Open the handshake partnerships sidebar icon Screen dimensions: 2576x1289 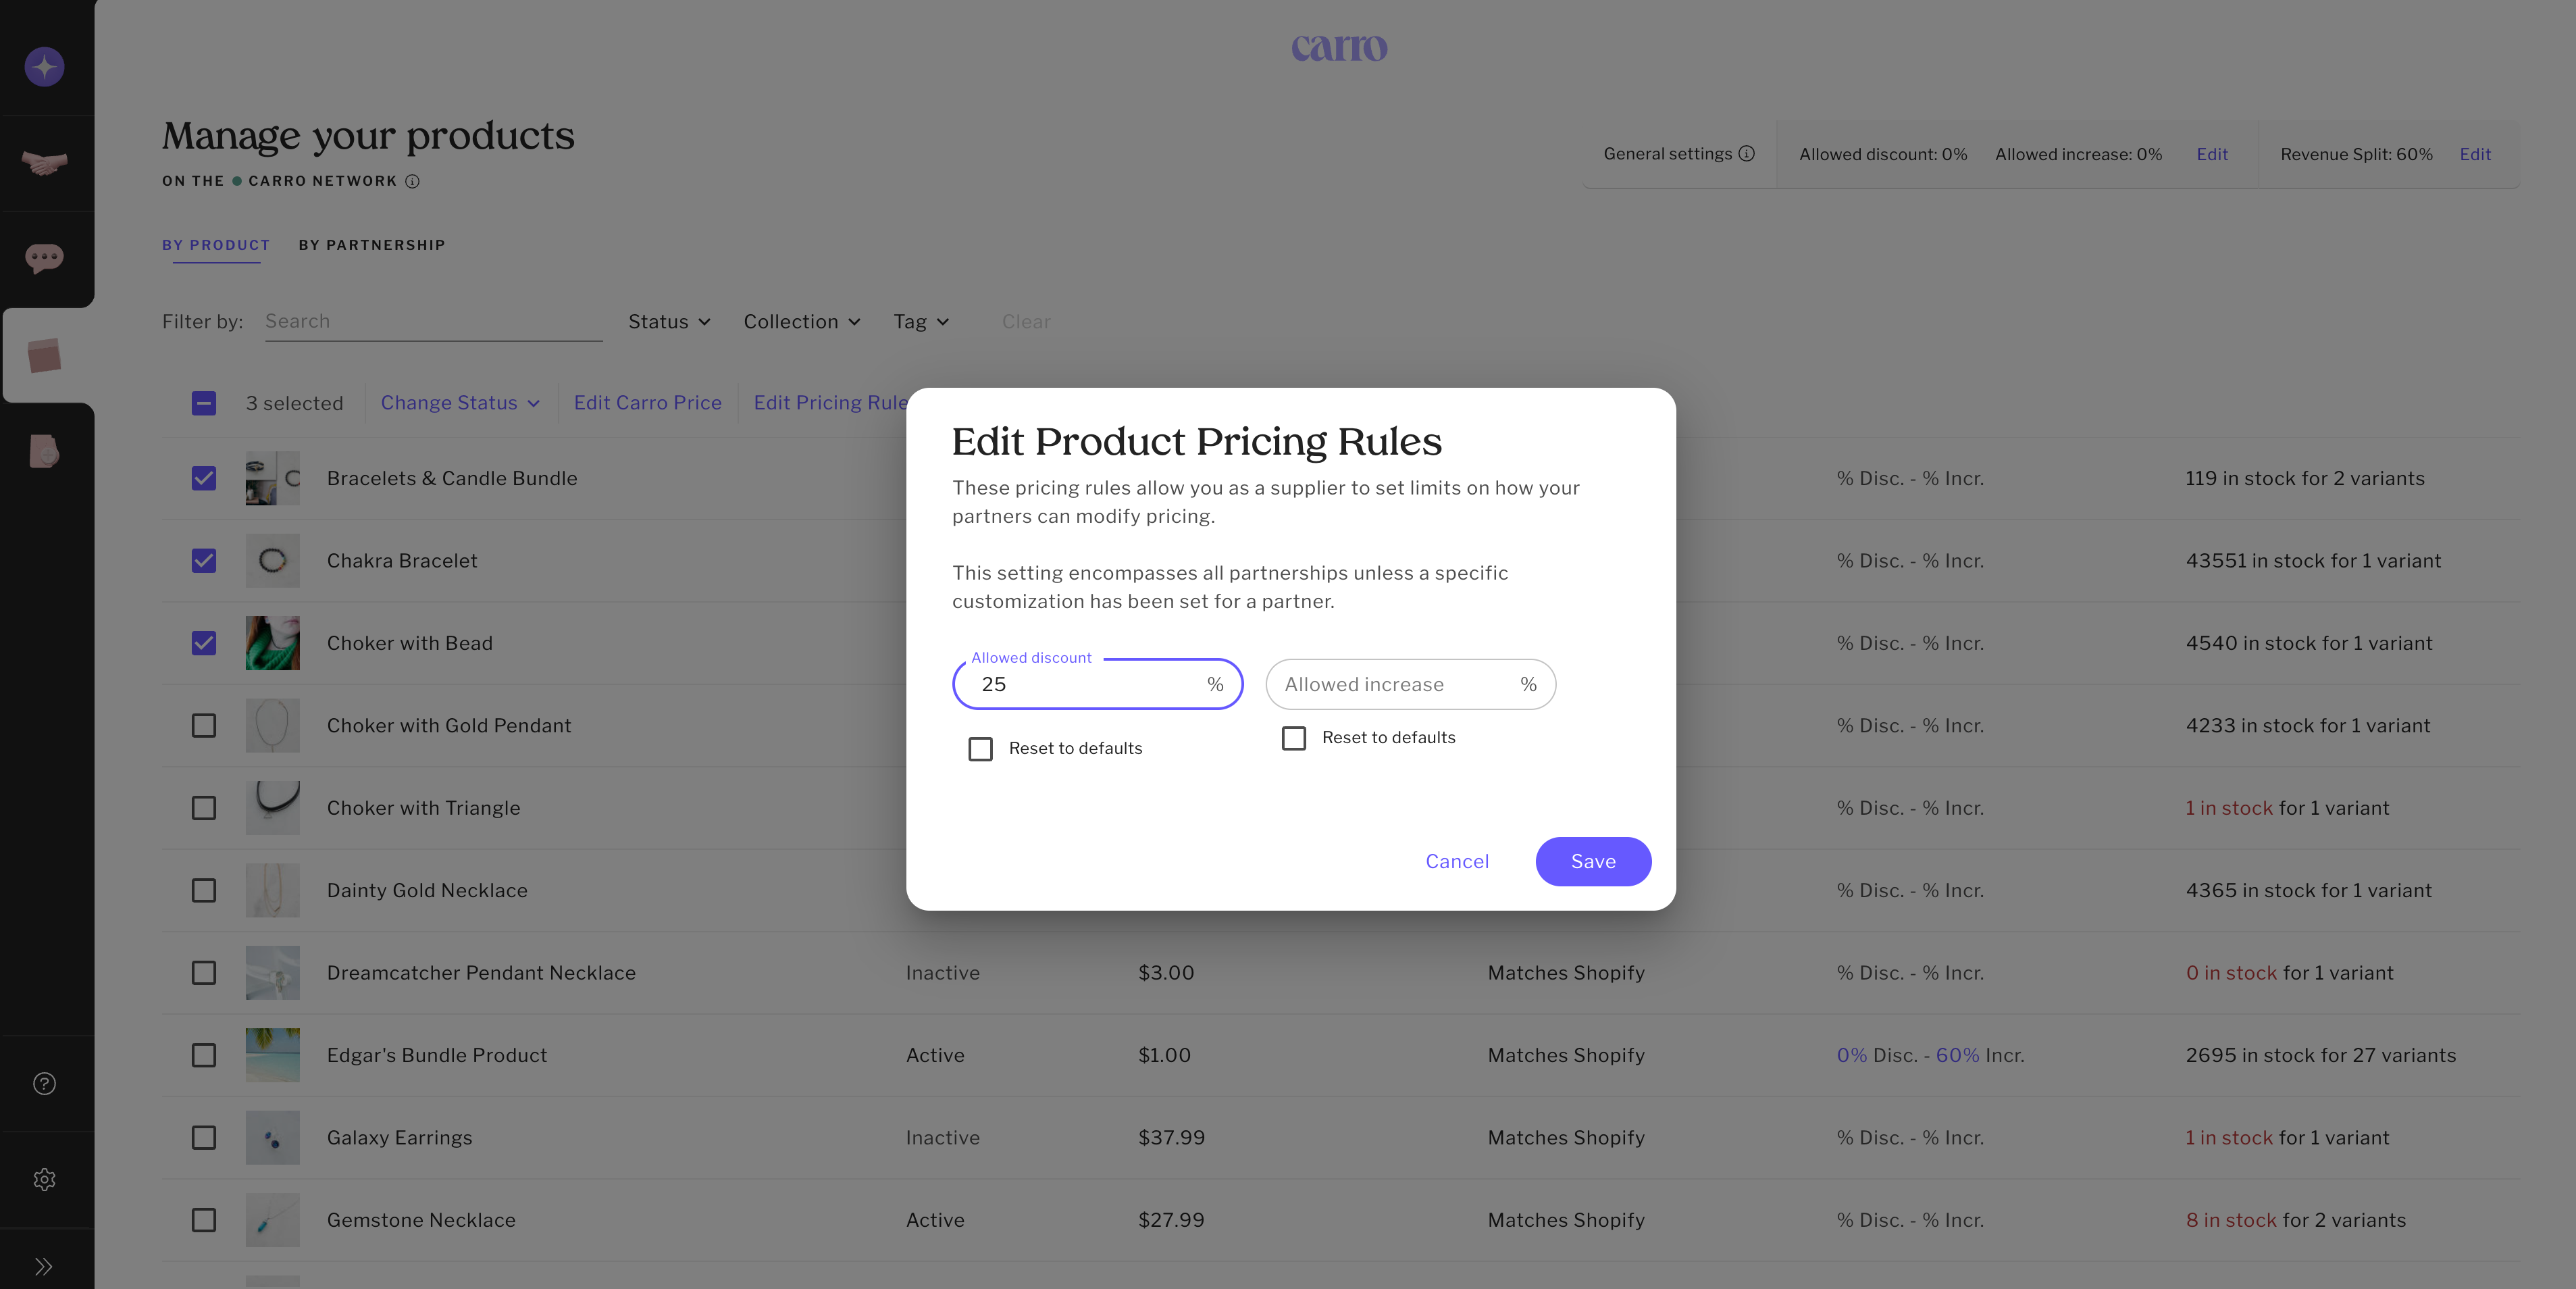click(44, 162)
